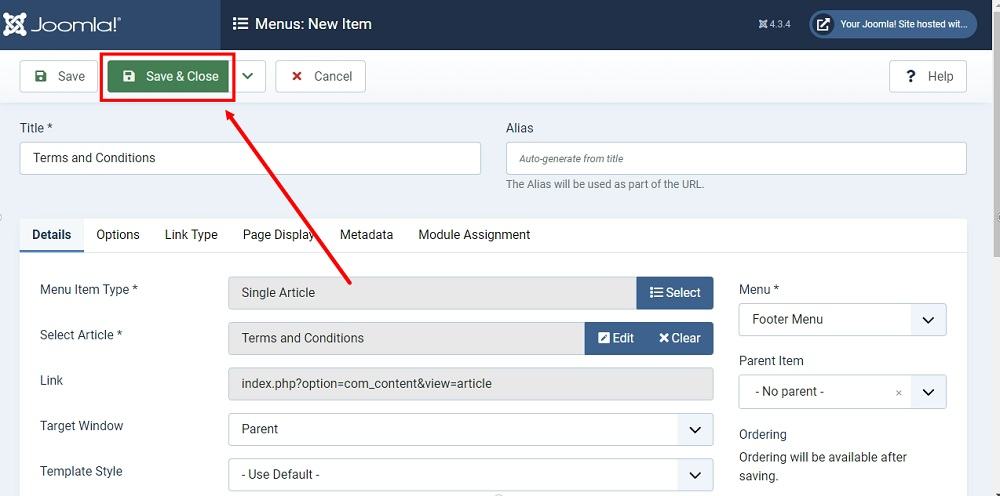Image resolution: width=1000 pixels, height=496 pixels.
Task: Click the Joomla version 4.3.4 indicator
Action: pos(775,24)
